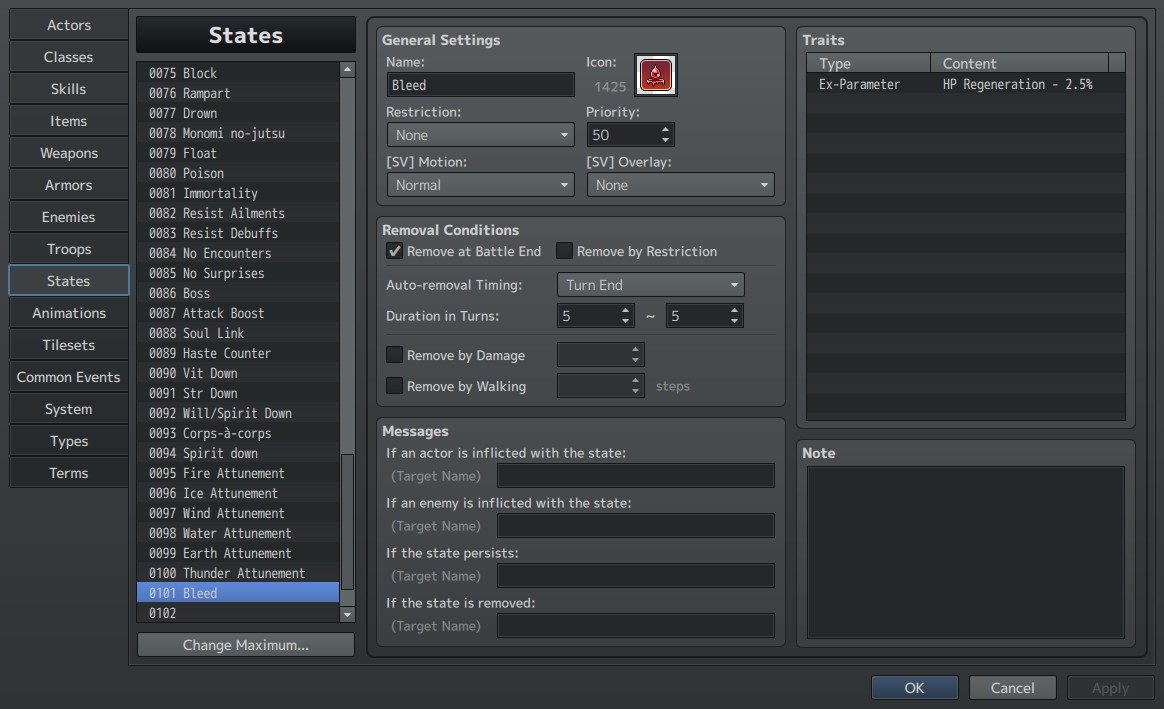Image resolution: width=1164 pixels, height=709 pixels.
Task: Switch to the Weapons tab
Action: click(x=68, y=153)
